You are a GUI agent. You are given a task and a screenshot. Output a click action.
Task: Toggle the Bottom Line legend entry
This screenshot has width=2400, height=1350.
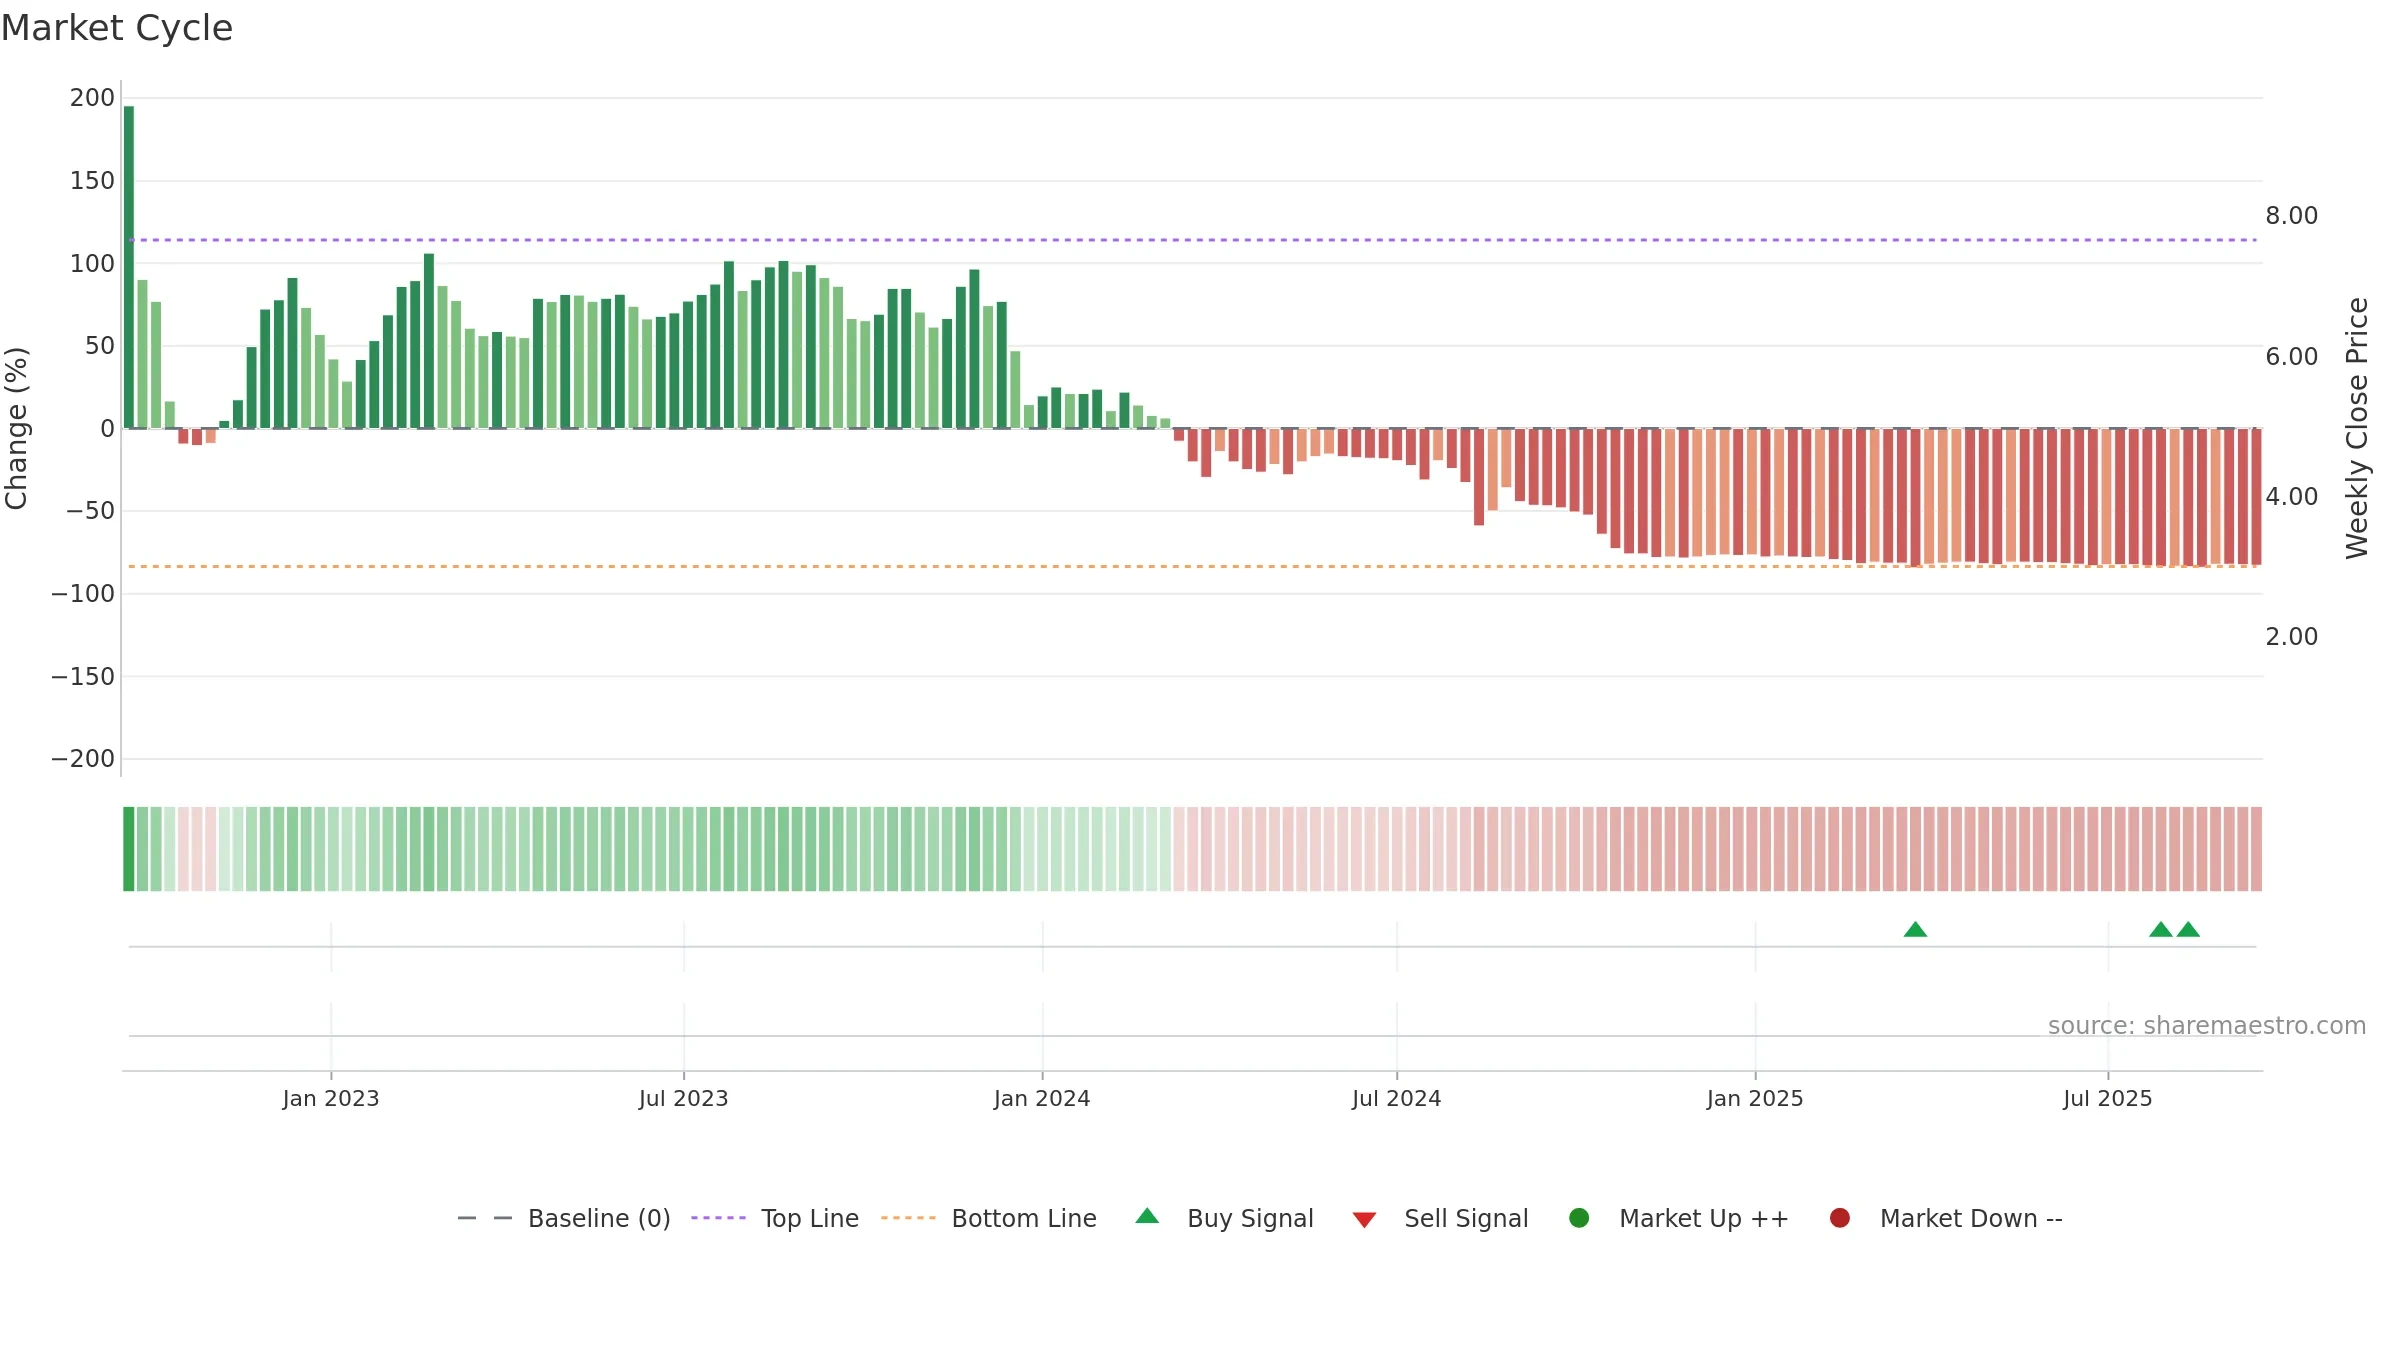tap(989, 1218)
